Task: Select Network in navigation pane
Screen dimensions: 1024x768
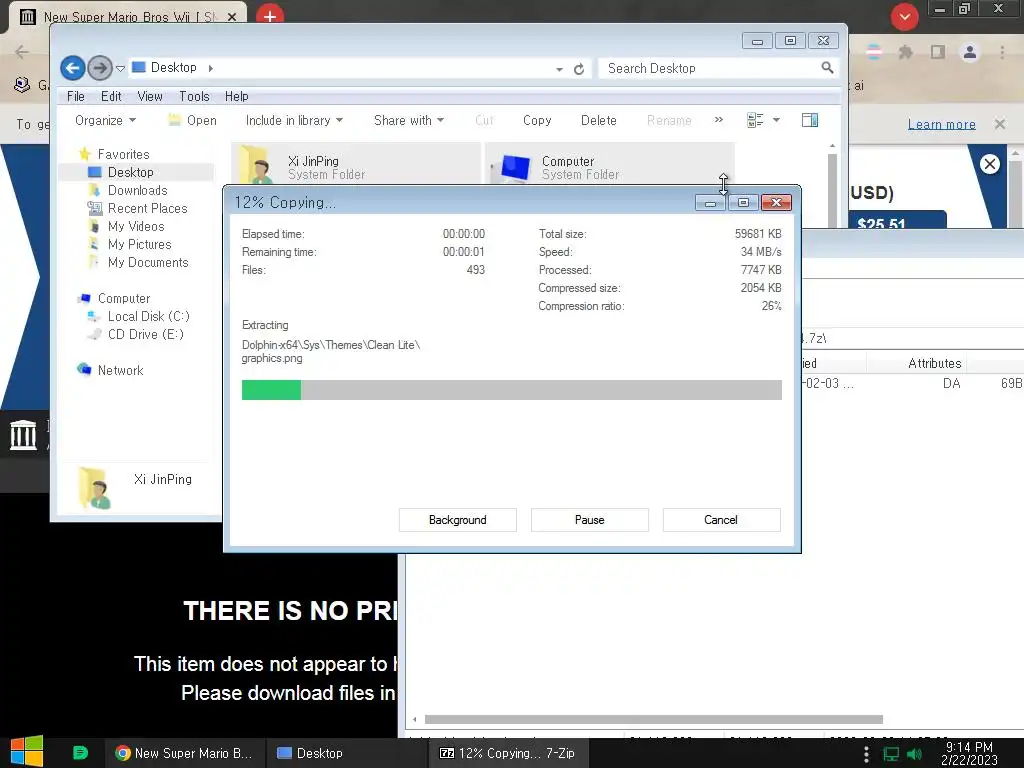Action: pyautogui.click(x=120, y=370)
